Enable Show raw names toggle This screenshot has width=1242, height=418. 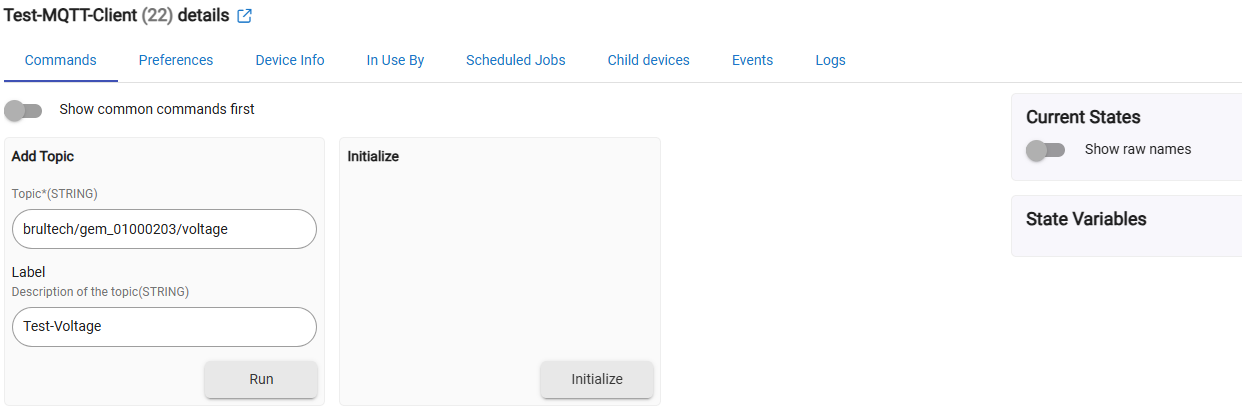[1046, 150]
